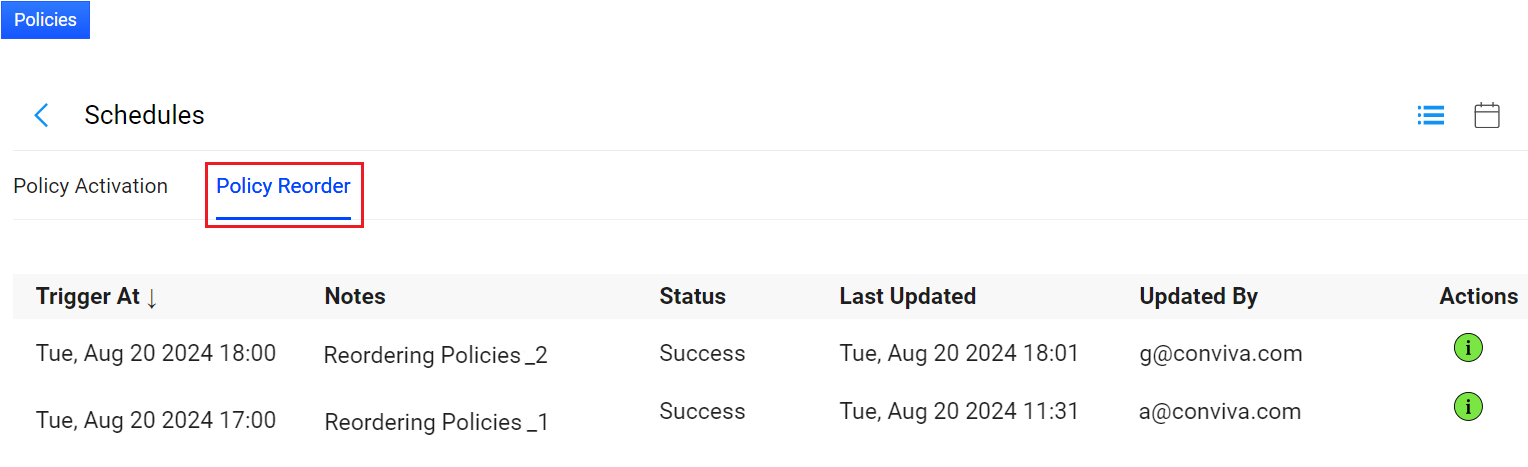Click the Updated By column header
1528x467 pixels.
1198,297
